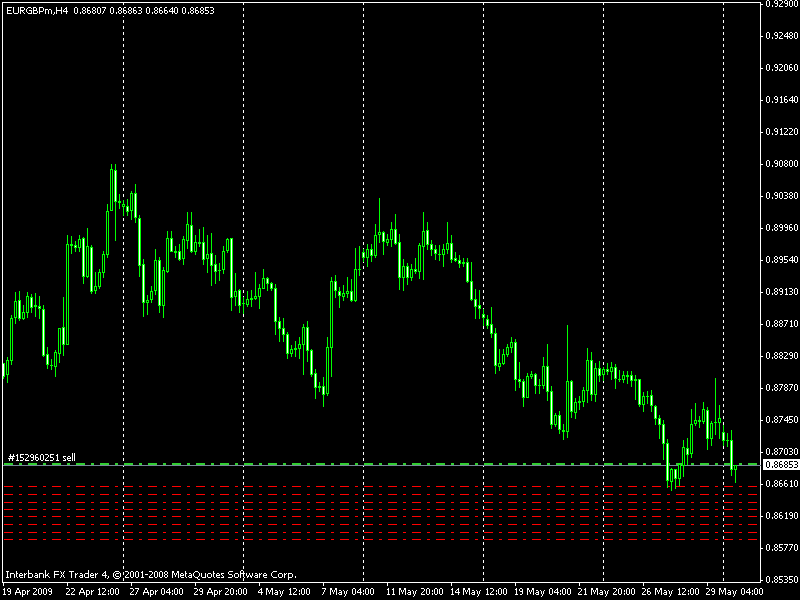This screenshot has width=800, height=600.
Task: Click the 0.85350 bottom price label
Action: click(x=779, y=580)
